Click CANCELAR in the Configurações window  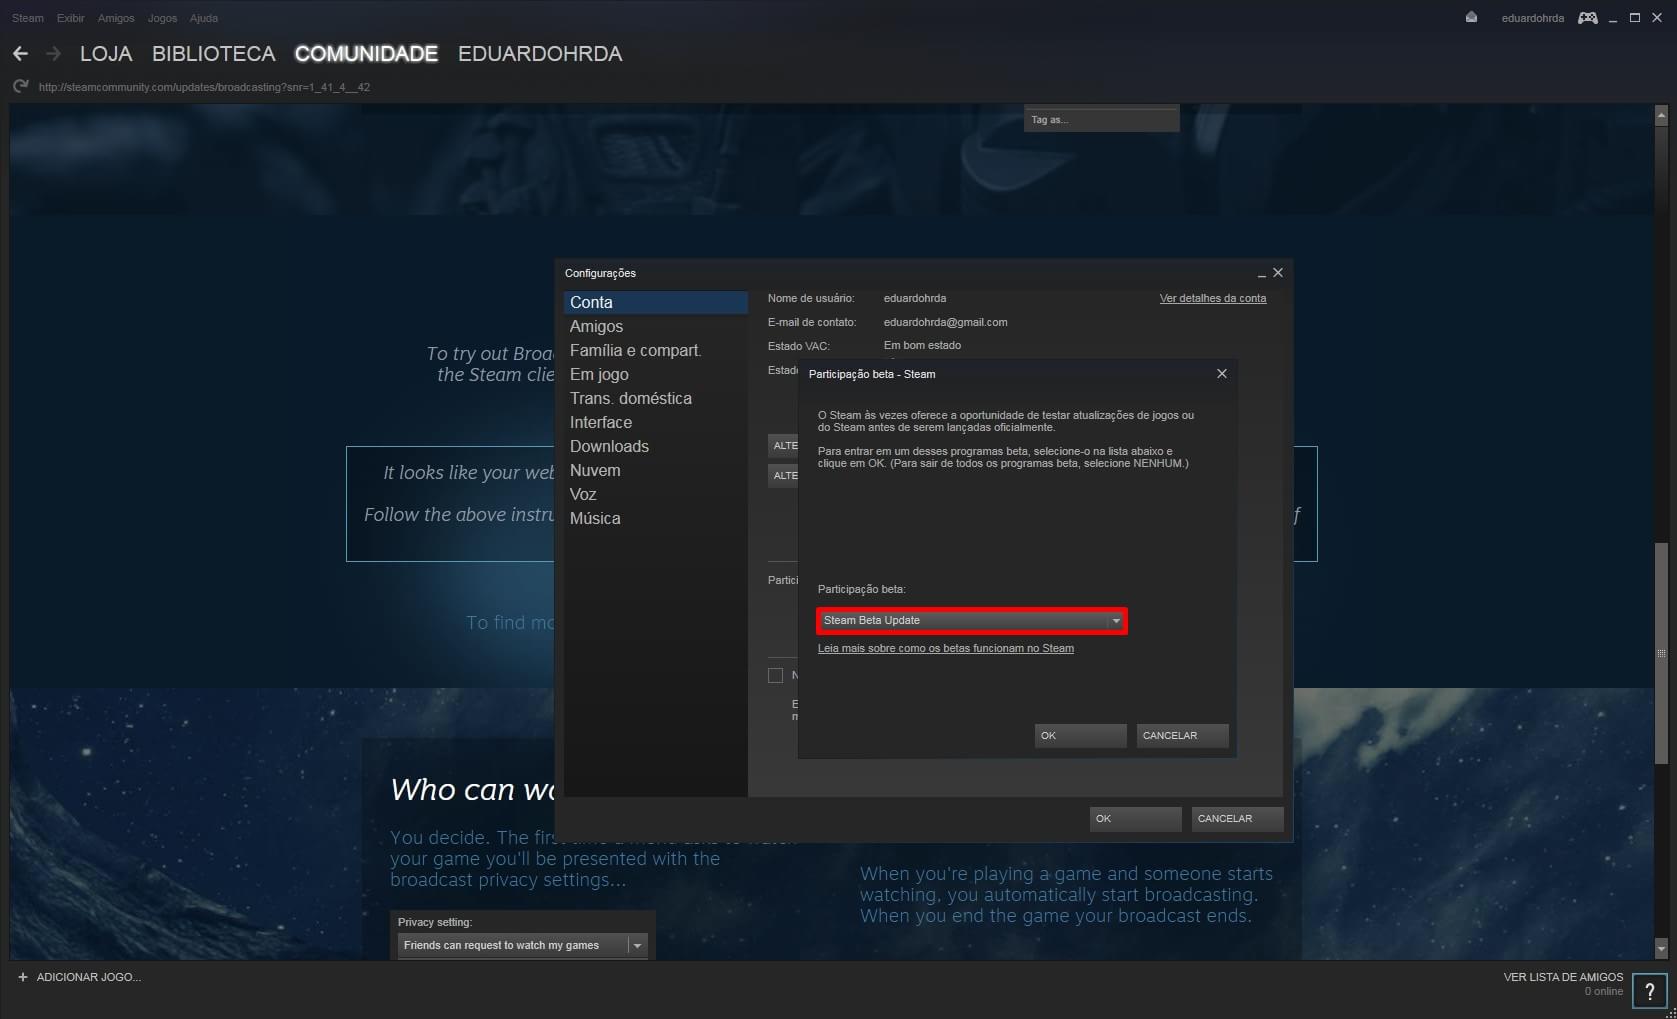[1238, 818]
